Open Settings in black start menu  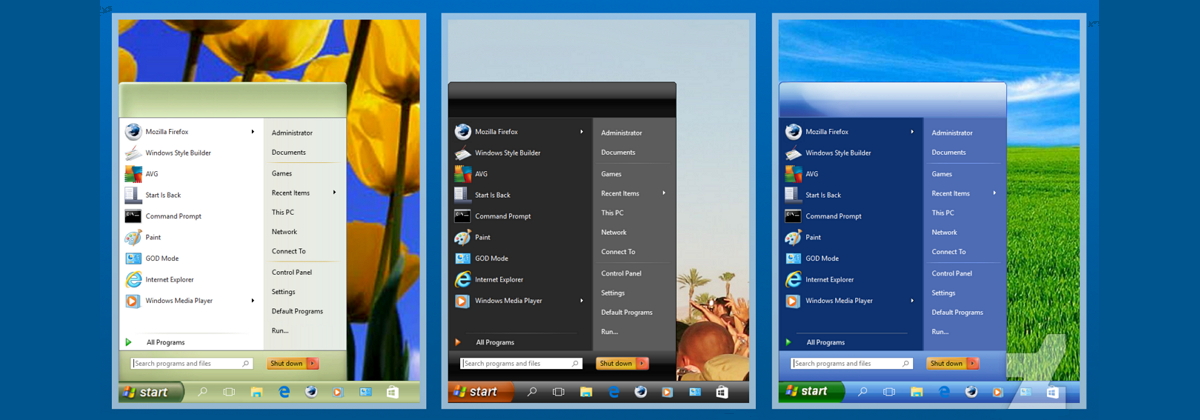coord(613,293)
